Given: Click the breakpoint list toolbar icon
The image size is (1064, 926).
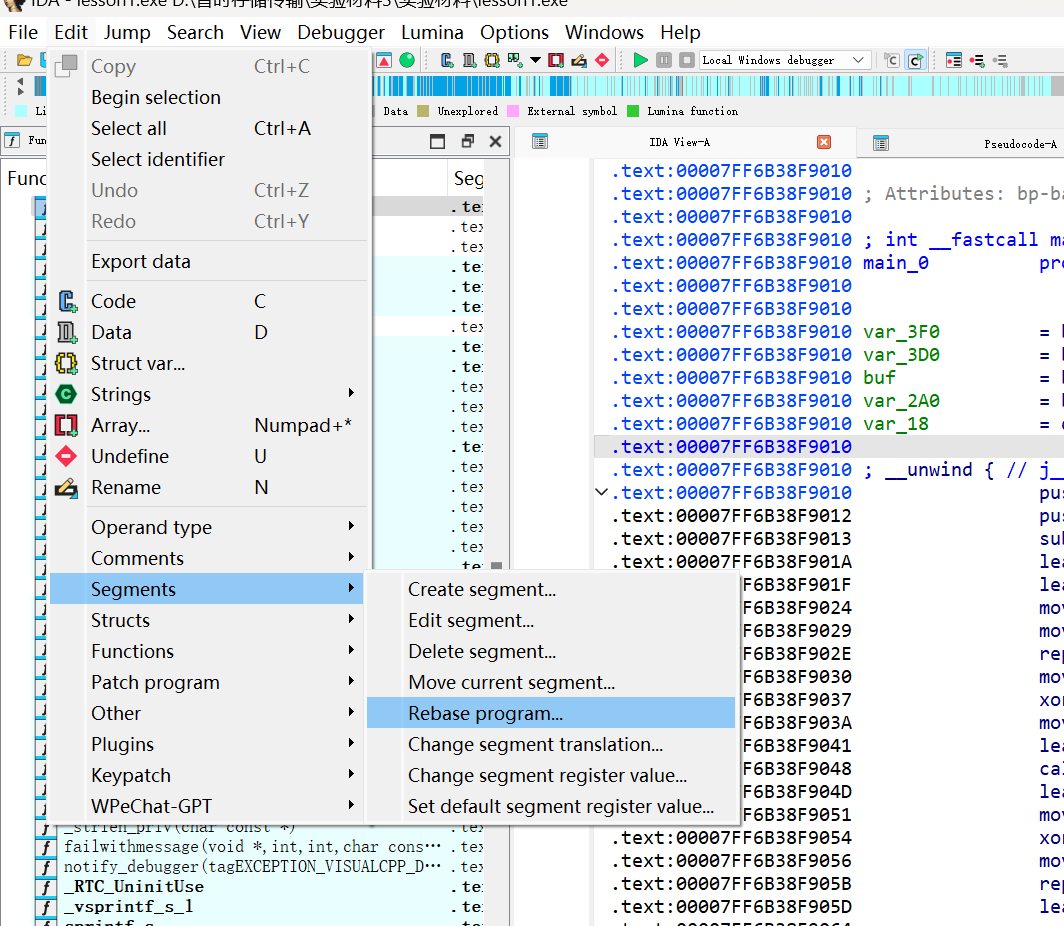Looking at the screenshot, I should pyautogui.click(x=953, y=60).
